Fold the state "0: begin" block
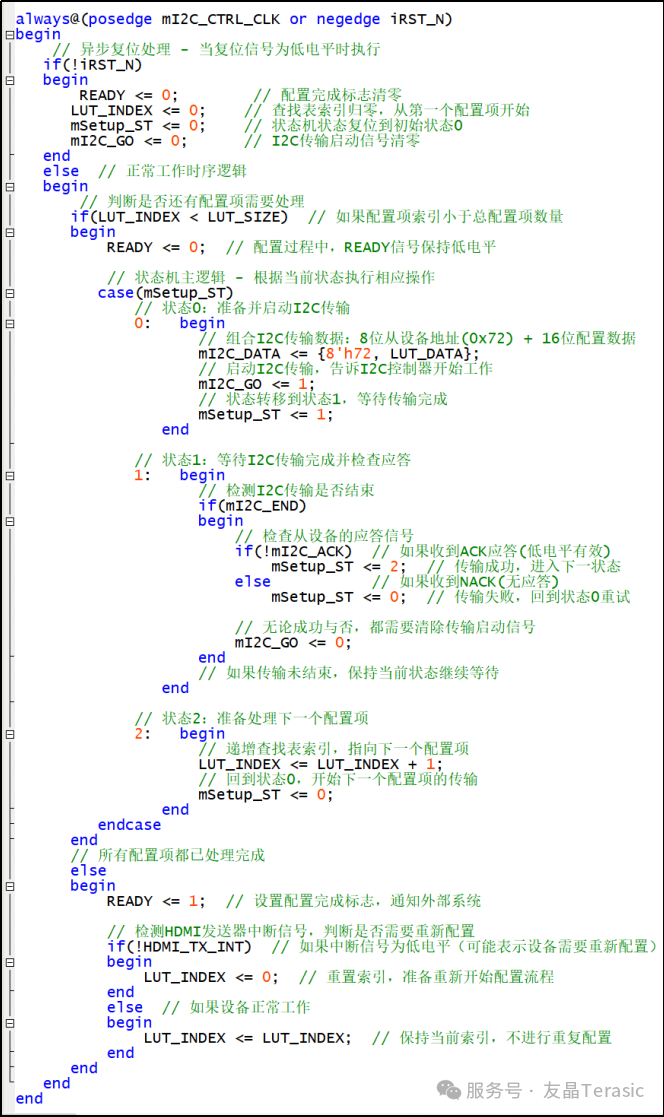The width and height of the screenshot is (664, 1117). 10,323
